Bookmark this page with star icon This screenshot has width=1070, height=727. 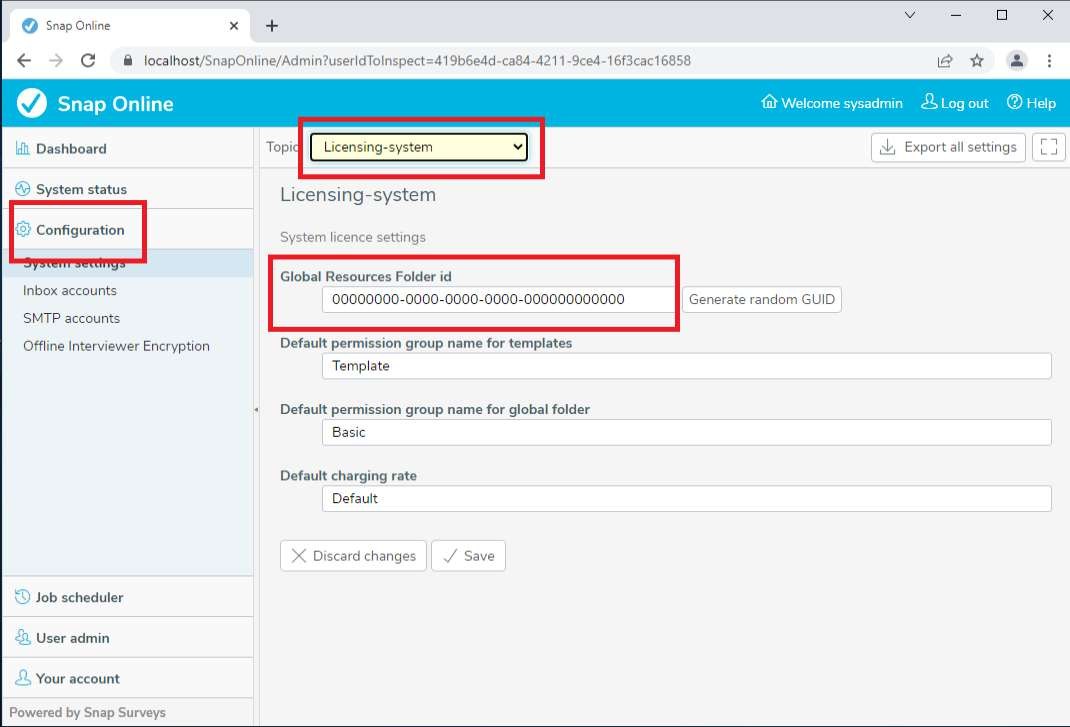pos(977,60)
